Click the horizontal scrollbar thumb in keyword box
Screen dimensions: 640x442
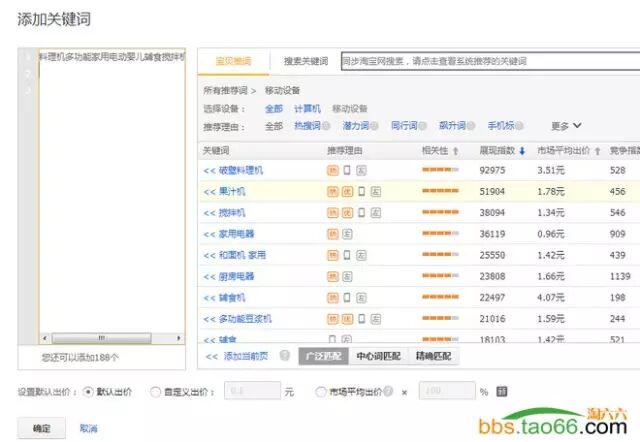coord(102,338)
